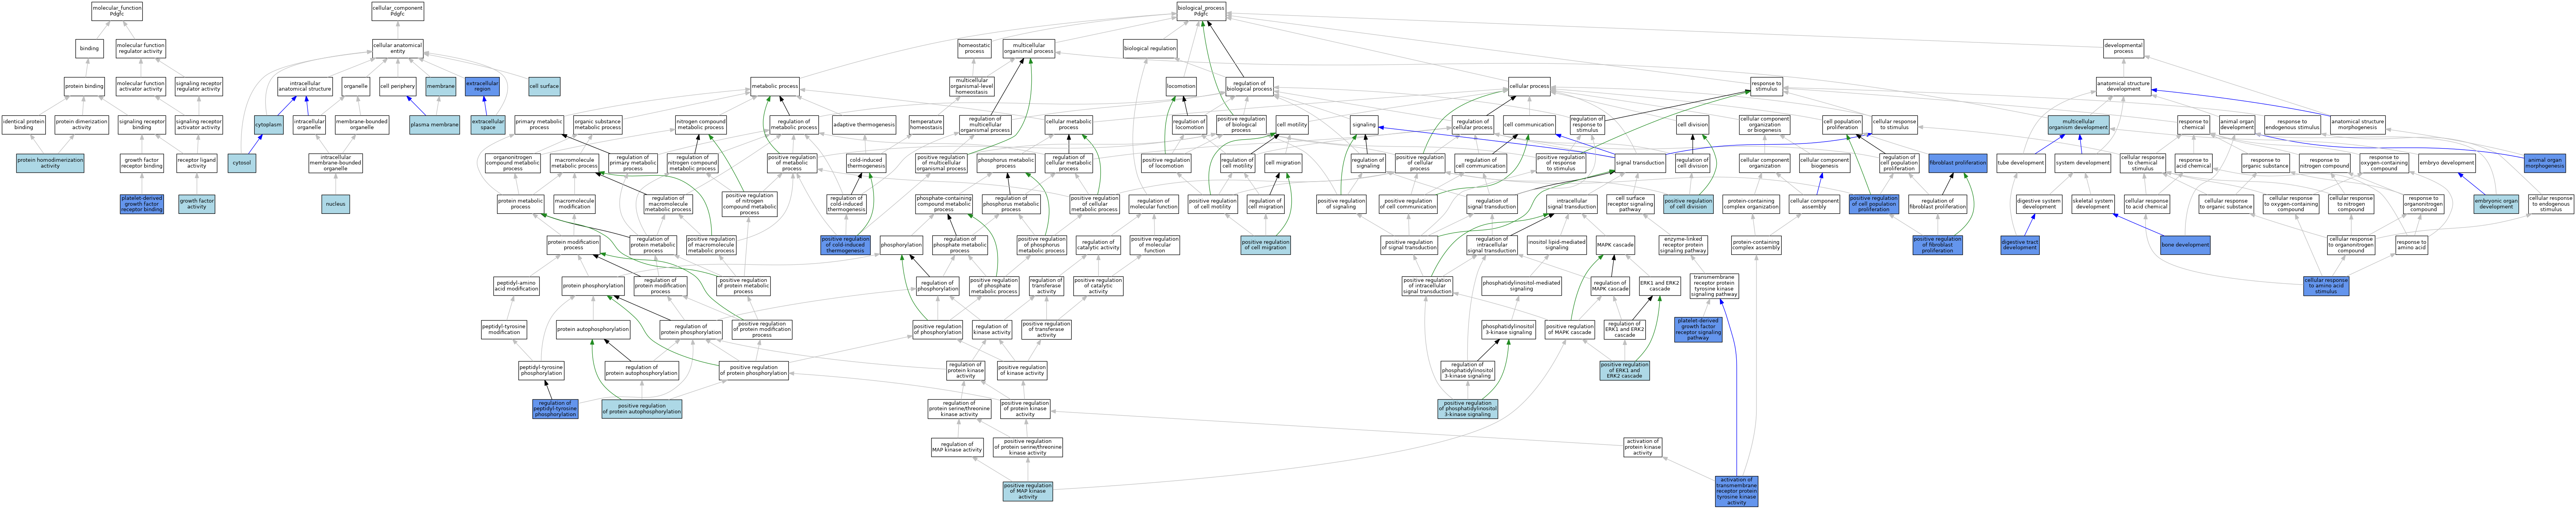The height and width of the screenshot is (509, 2576).
Task: Click 'positive regulation of cell population proliferation' node
Action: pyautogui.click(x=1874, y=204)
